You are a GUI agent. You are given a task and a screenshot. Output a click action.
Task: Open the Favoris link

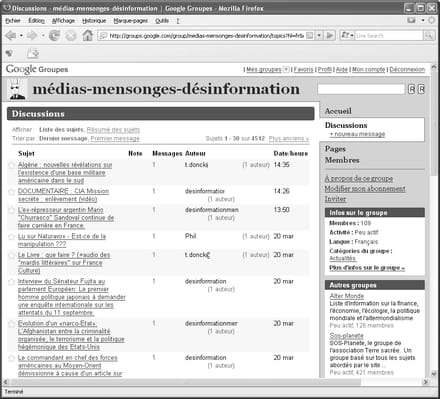303,69
